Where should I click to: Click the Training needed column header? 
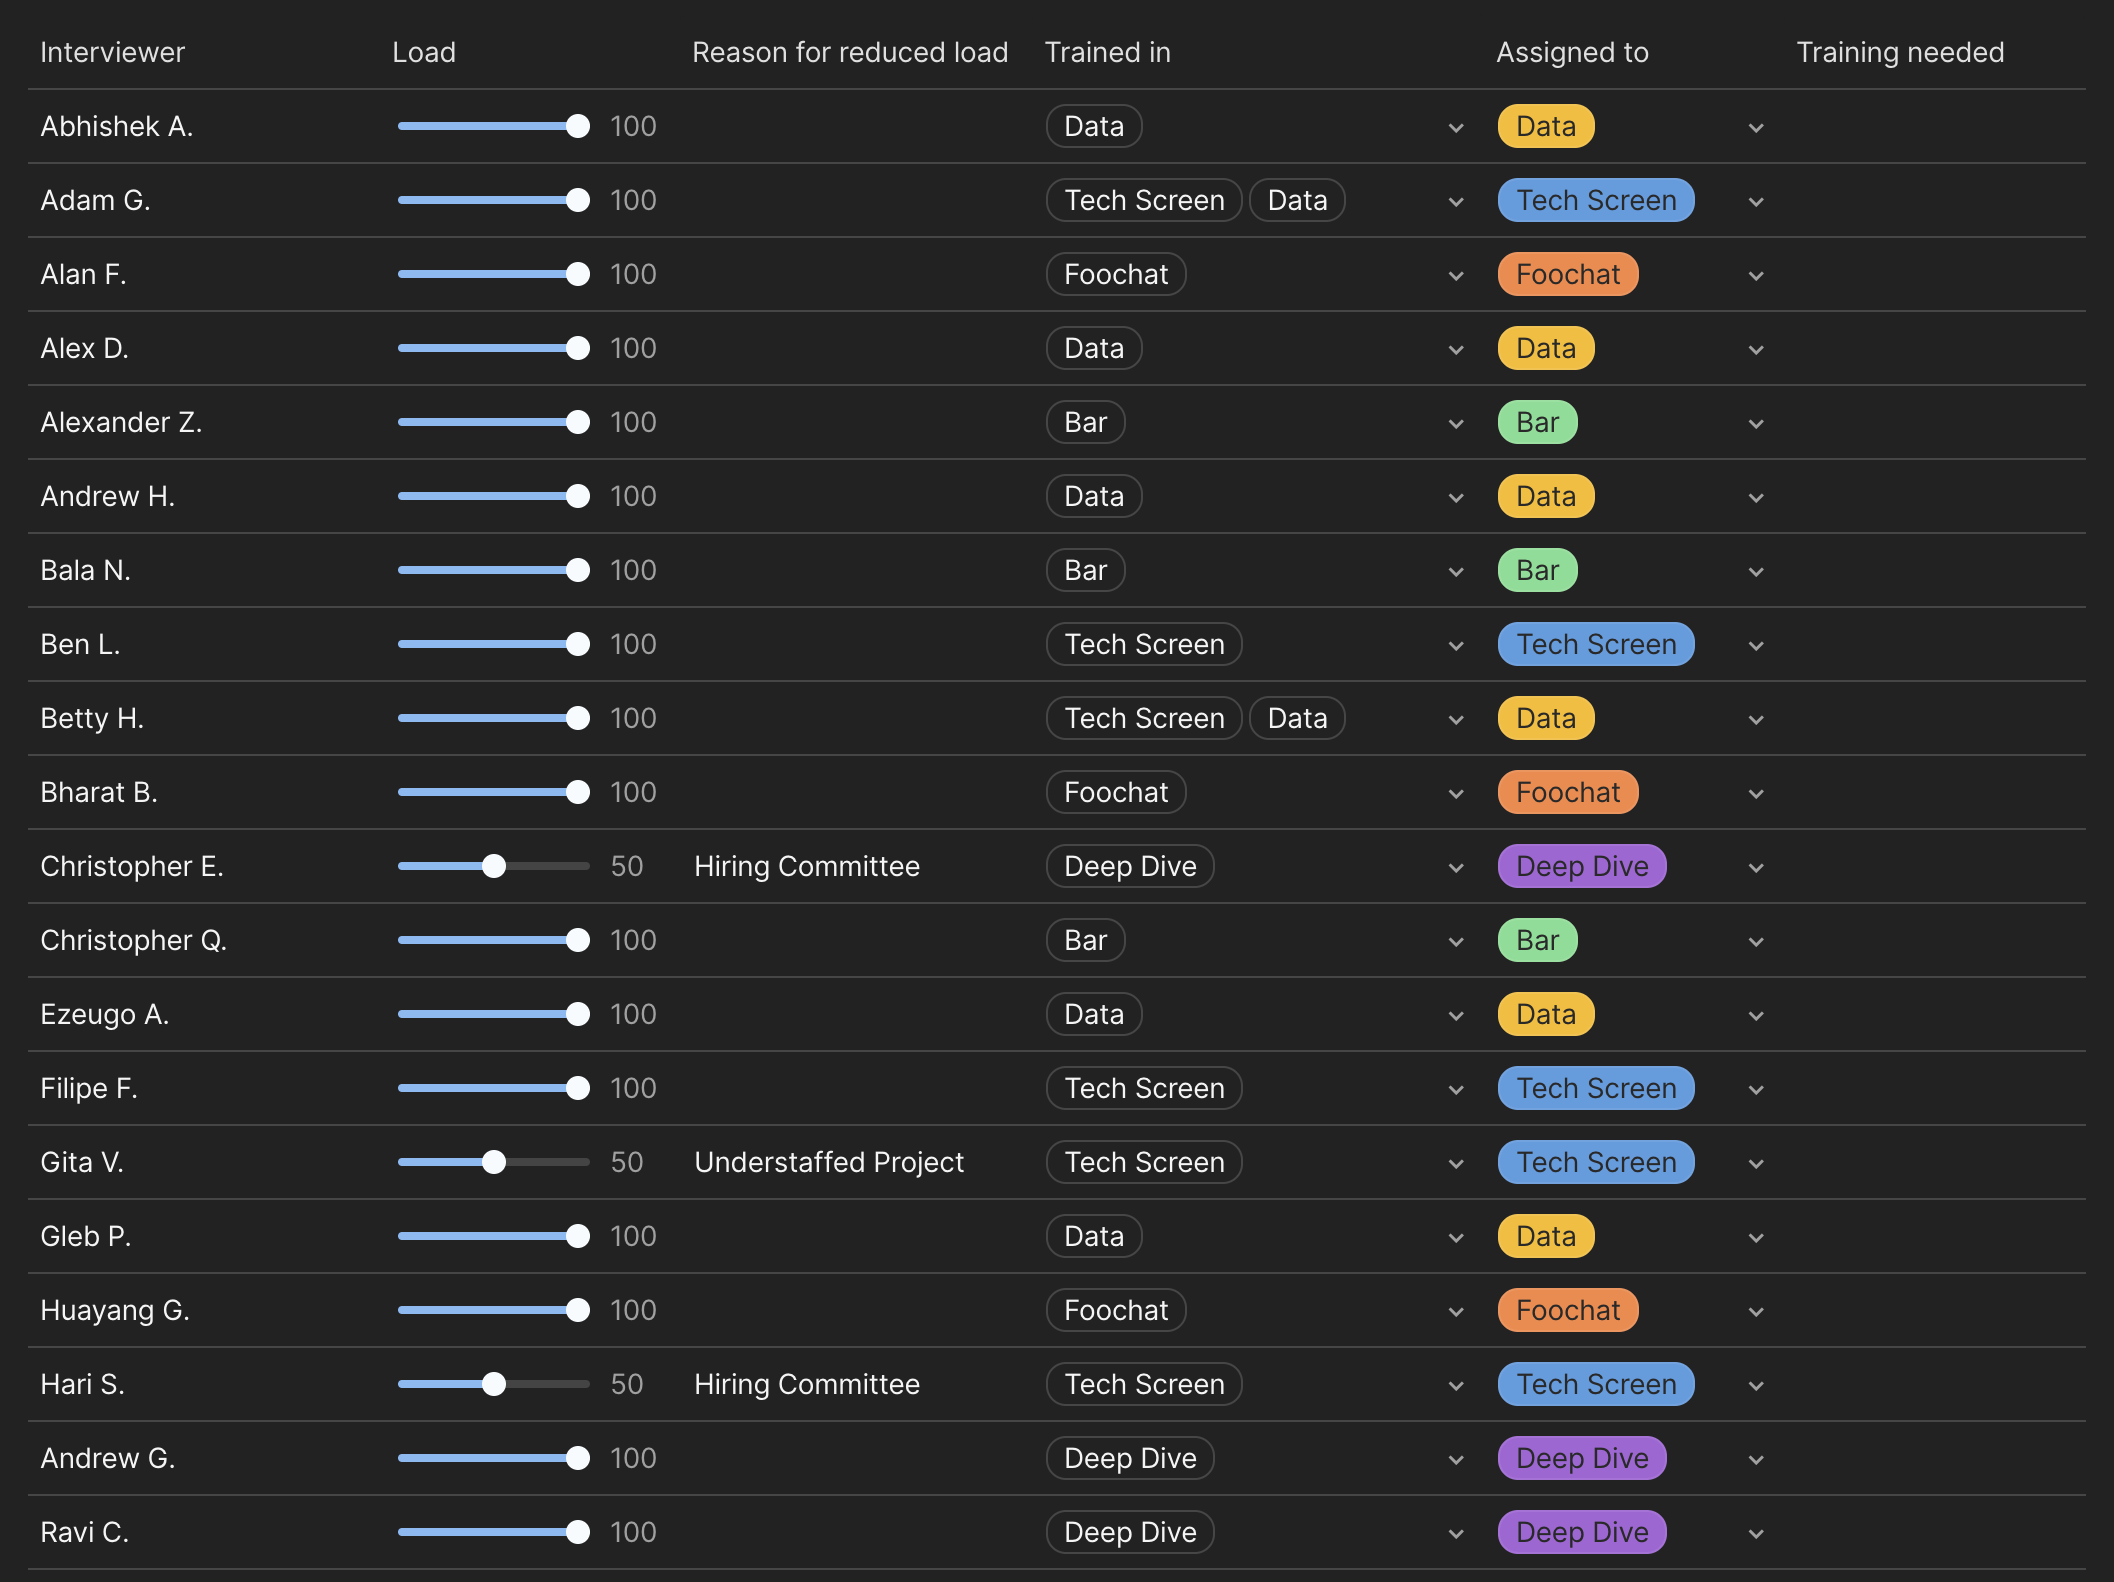(x=1899, y=52)
